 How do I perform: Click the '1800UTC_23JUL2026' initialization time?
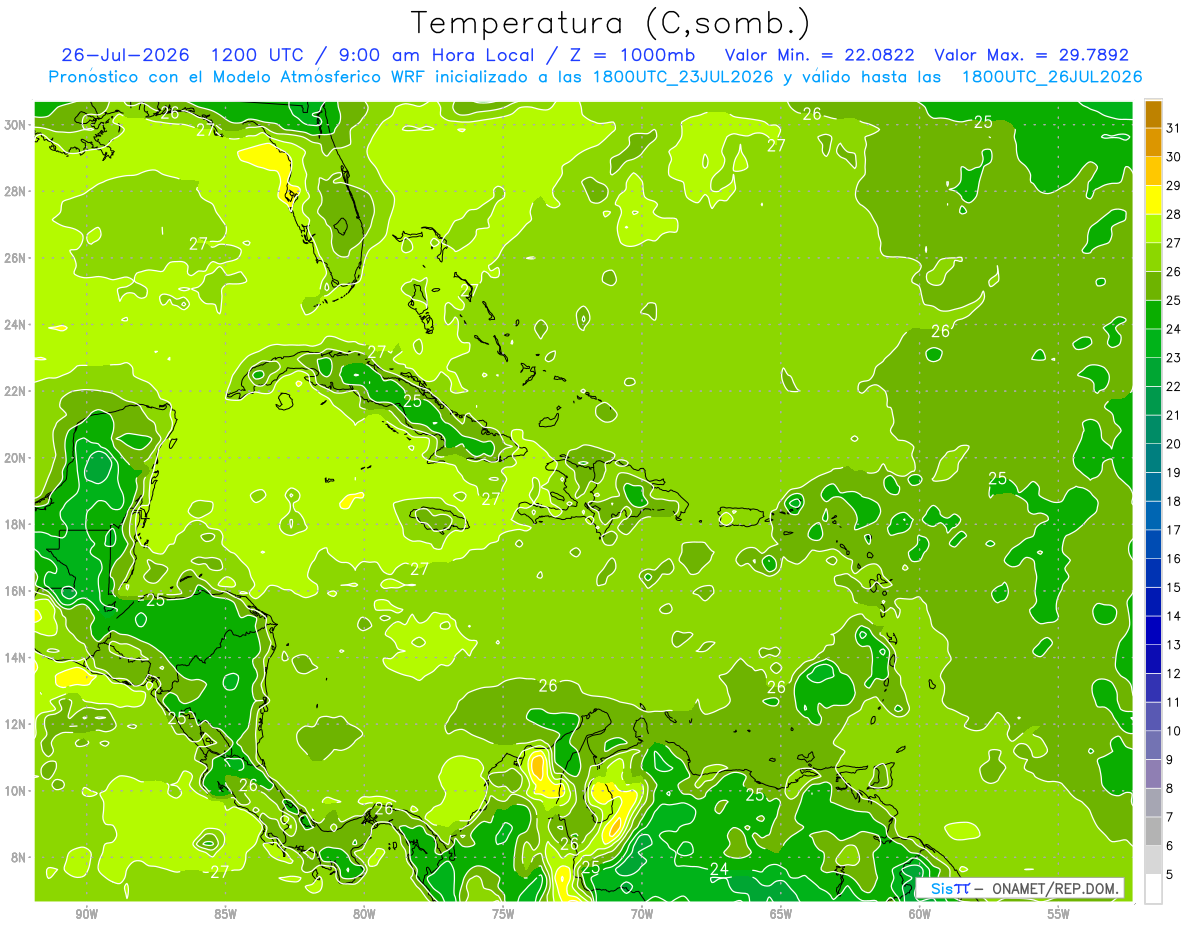point(683,77)
